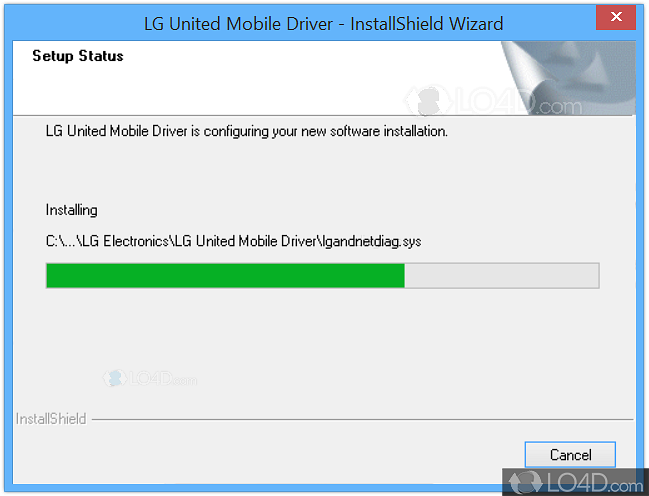
Task: Click the faint LO4D.com watermark in dialog body
Action: (x=150, y=378)
